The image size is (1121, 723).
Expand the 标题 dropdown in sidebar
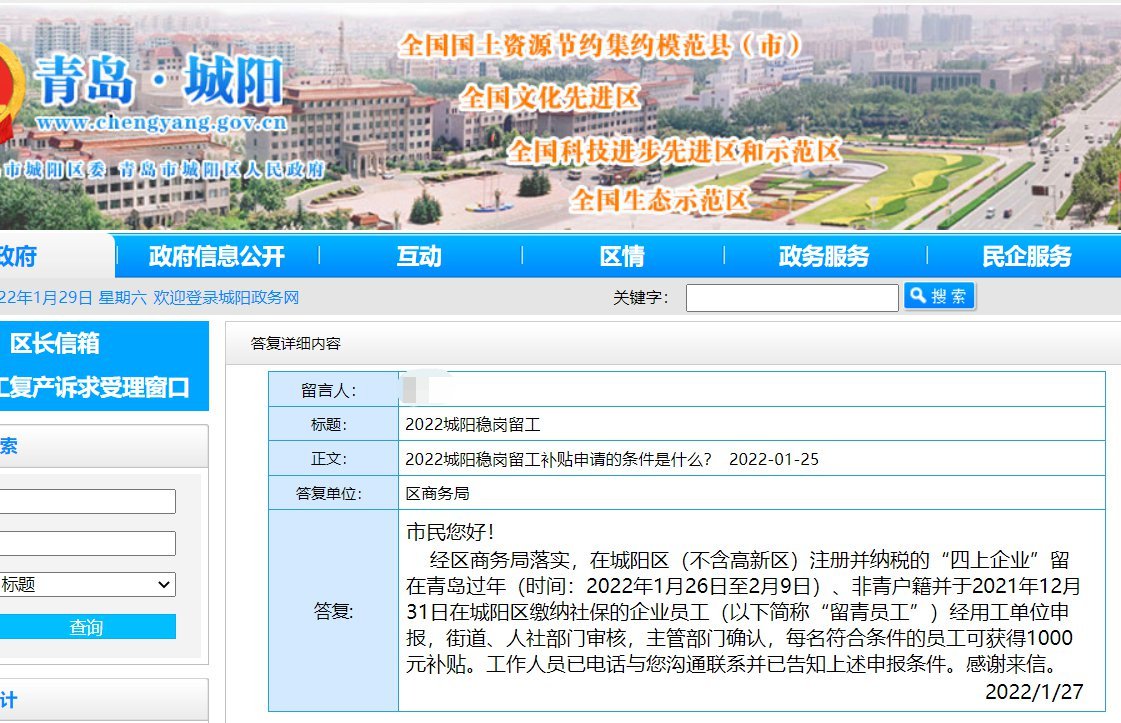(87, 585)
